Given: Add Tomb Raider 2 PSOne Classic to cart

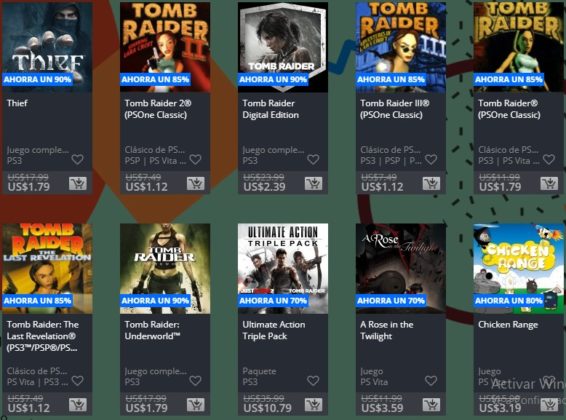Looking at the screenshot, I should point(196,184).
